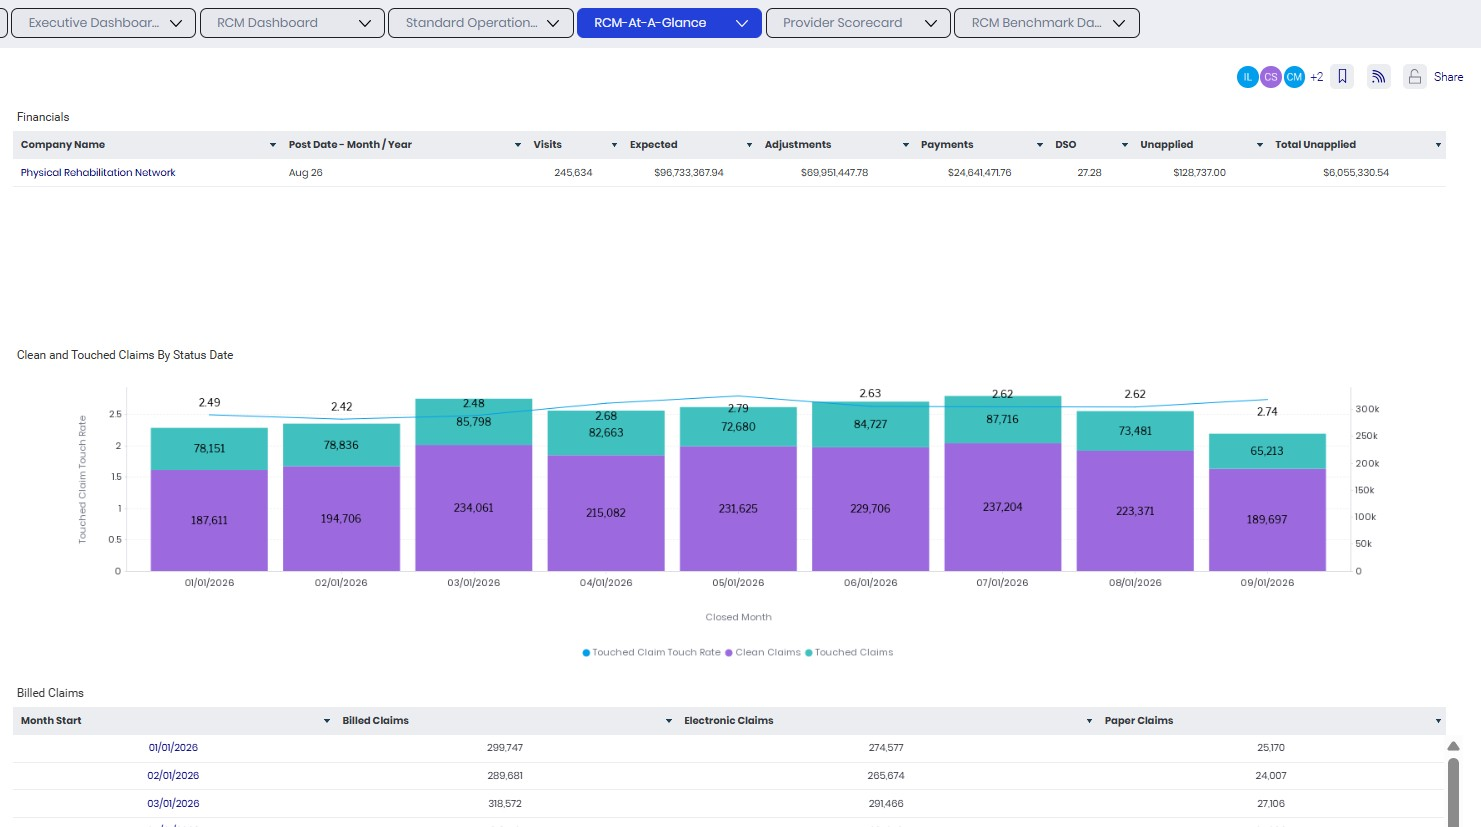The width and height of the screenshot is (1481, 827).
Task: Toggle the Clean Claims legend item
Action: (x=763, y=653)
